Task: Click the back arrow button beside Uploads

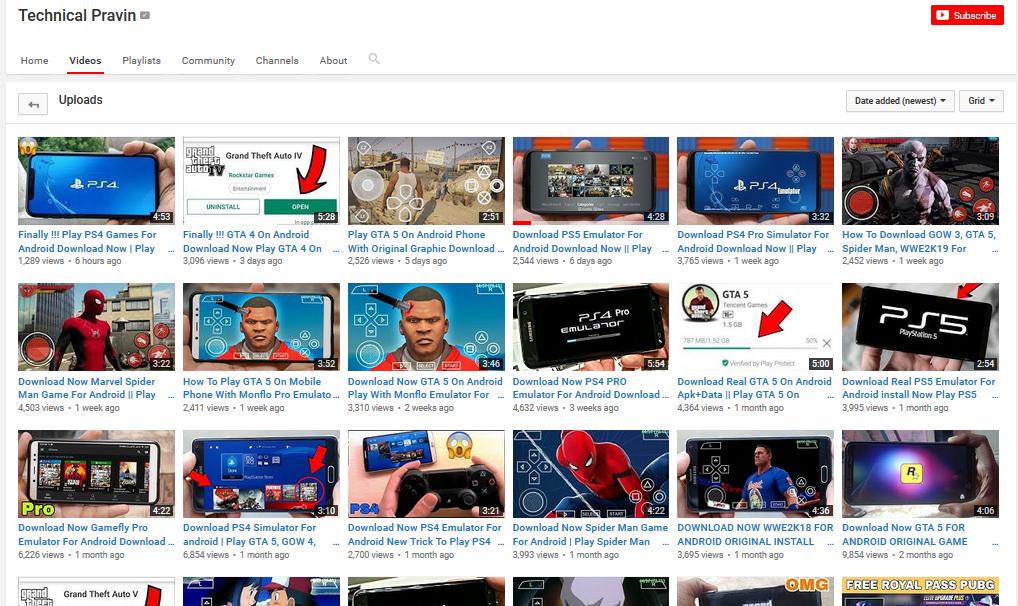Action: coord(33,104)
